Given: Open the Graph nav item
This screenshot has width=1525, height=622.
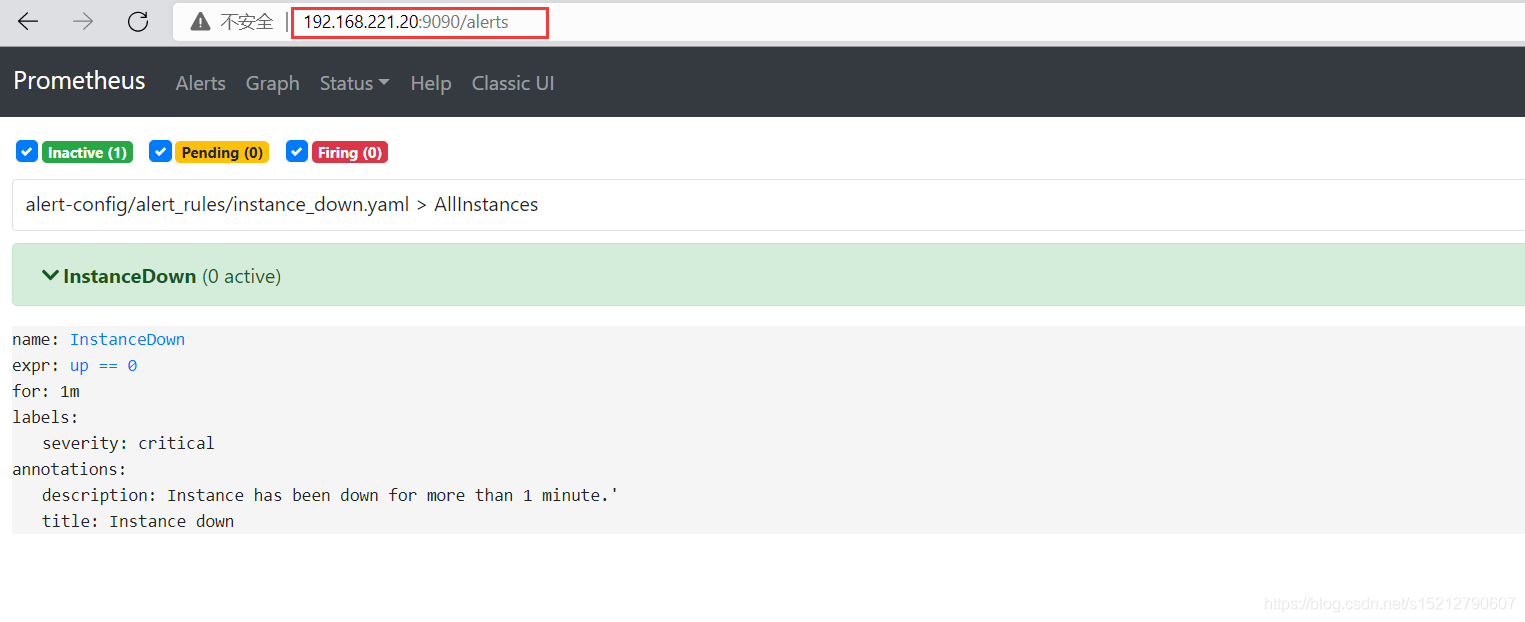Looking at the screenshot, I should tap(273, 83).
